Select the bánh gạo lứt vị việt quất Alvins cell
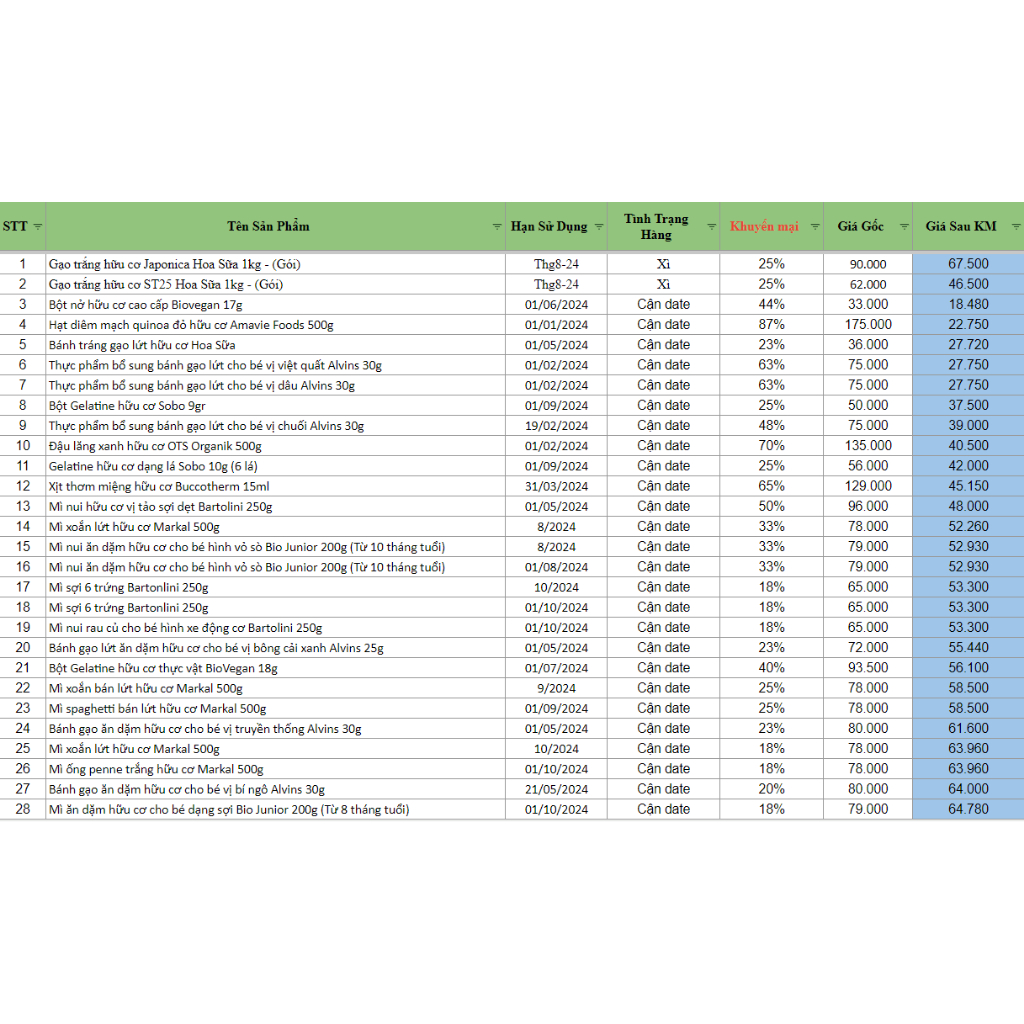Viewport: 1024px width, 1024px height. [x=276, y=365]
